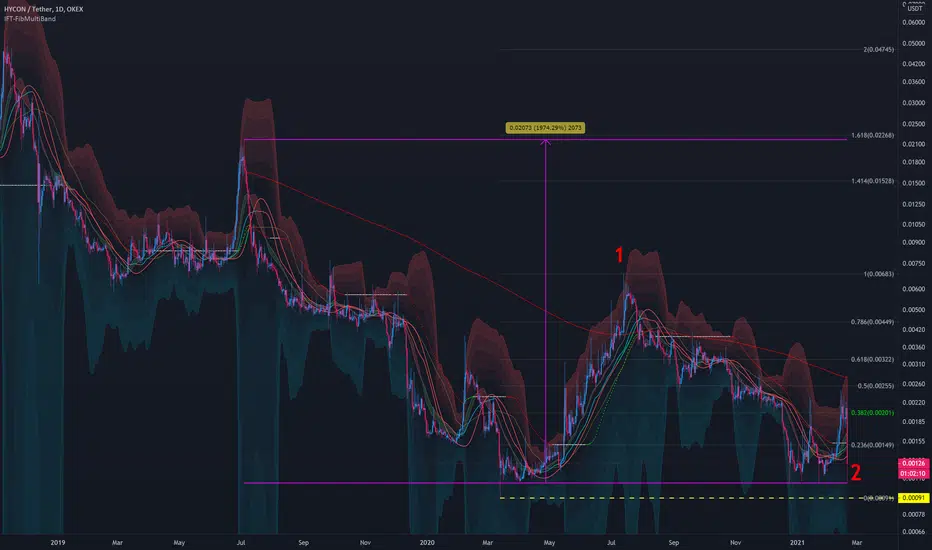Viewport: 932px width, 550px height.
Task: Click the 2021 label on time axis
Action: coord(797,542)
